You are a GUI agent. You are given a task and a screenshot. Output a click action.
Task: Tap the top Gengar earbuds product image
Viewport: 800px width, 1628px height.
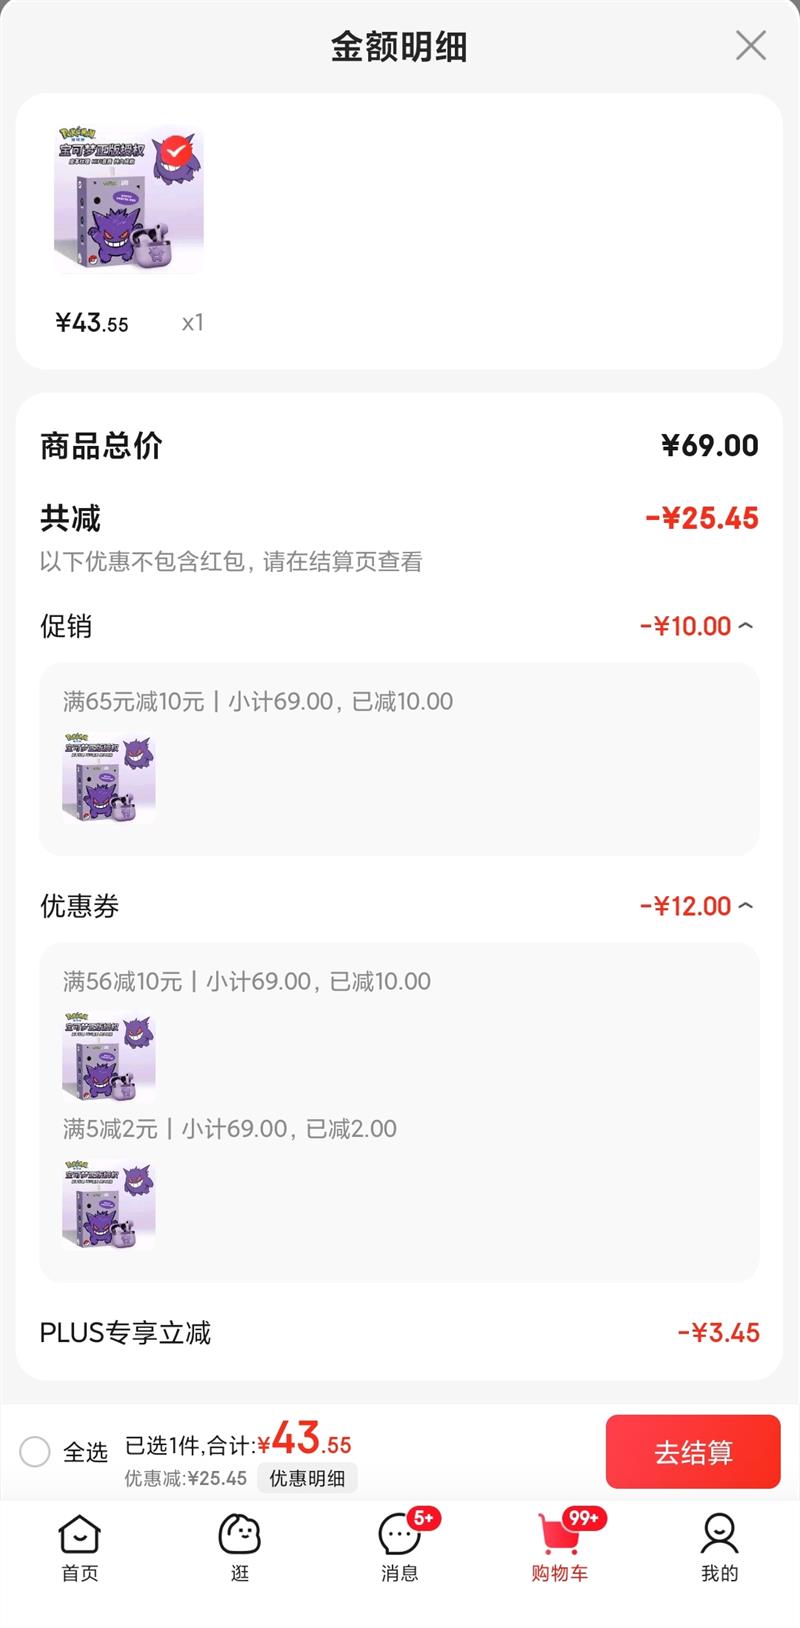pyautogui.click(x=128, y=200)
